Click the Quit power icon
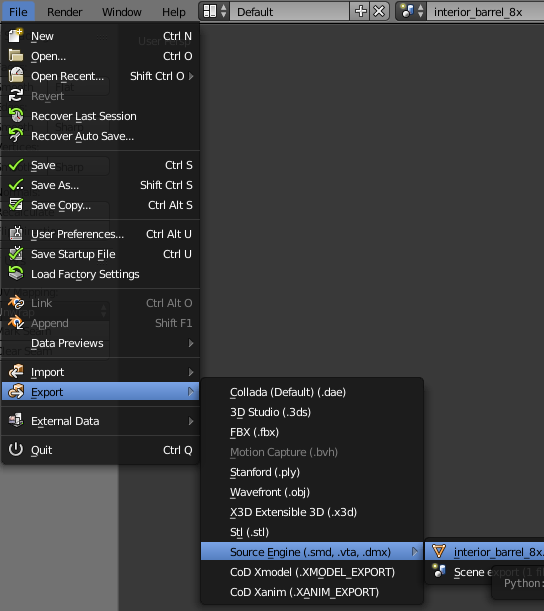The image size is (544, 611). point(16,450)
